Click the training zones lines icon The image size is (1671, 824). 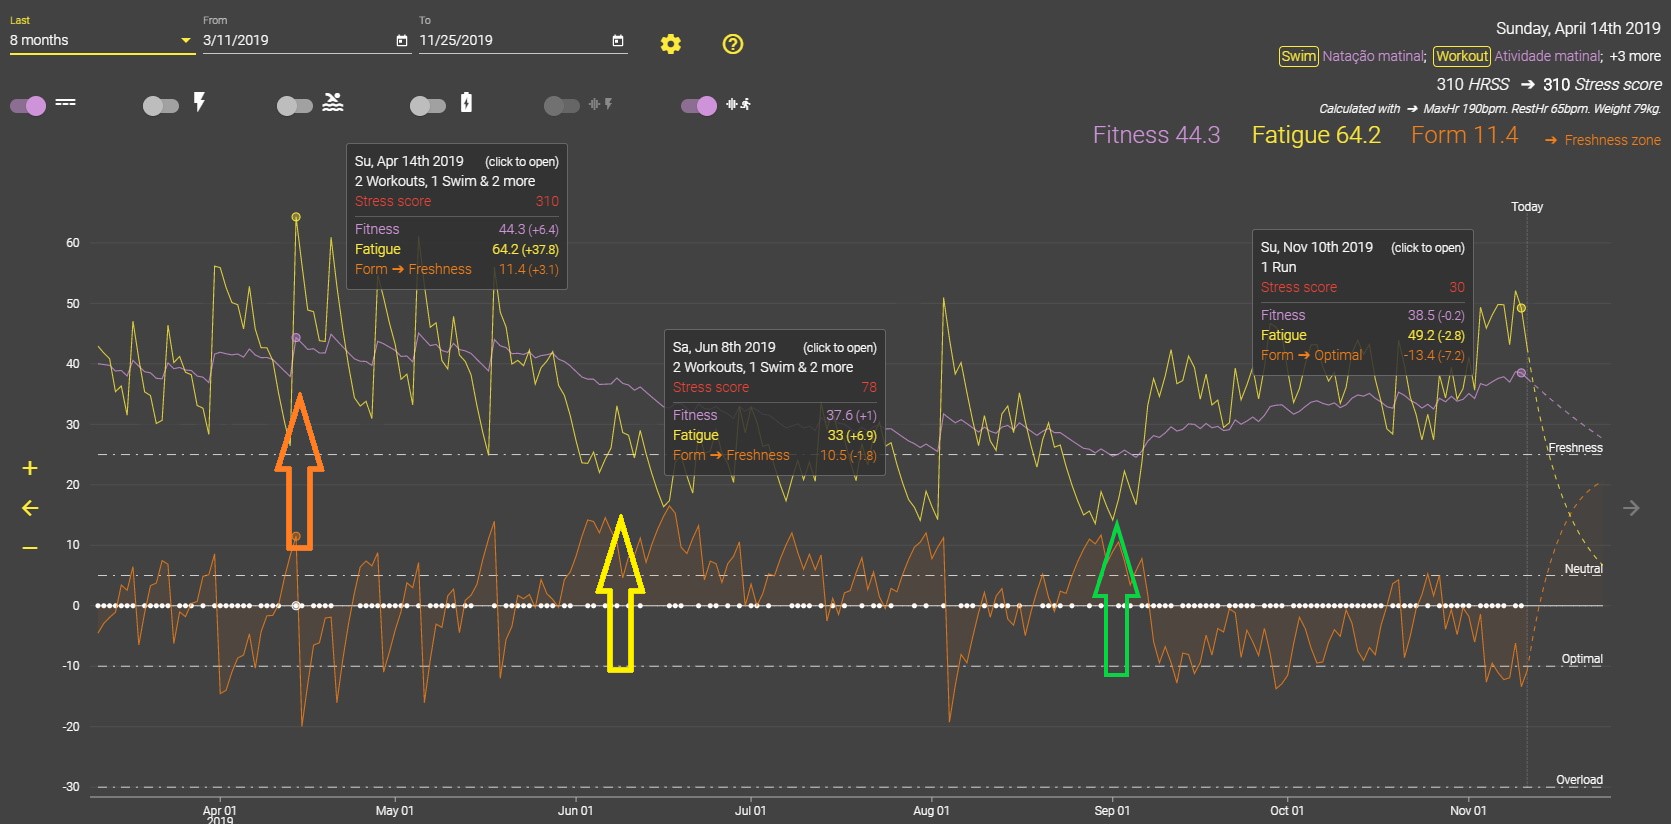tap(66, 102)
